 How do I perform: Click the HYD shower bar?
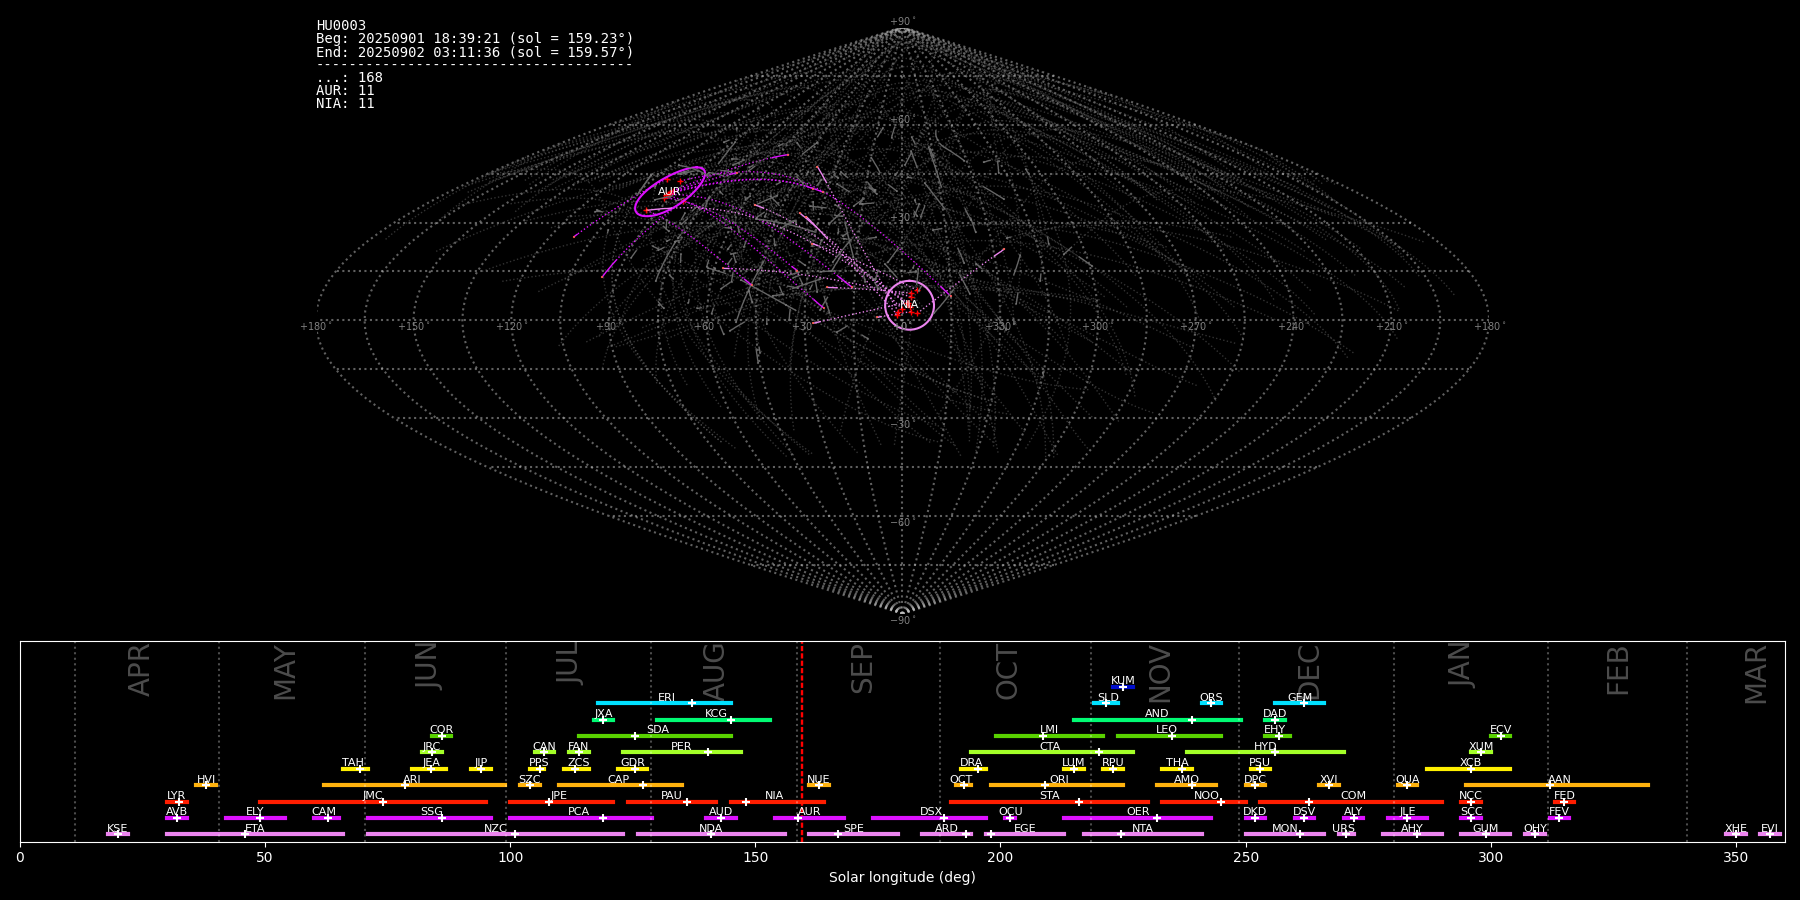(1265, 752)
